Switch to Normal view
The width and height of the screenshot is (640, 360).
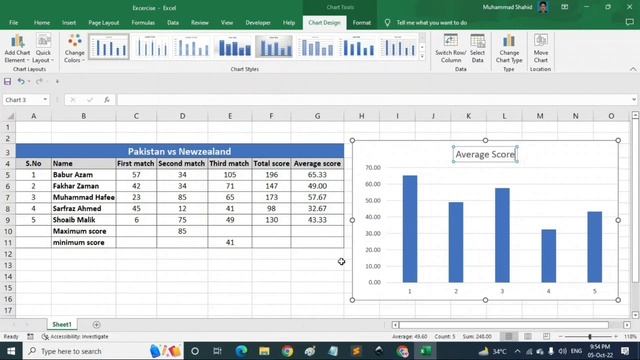tap(509, 336)
